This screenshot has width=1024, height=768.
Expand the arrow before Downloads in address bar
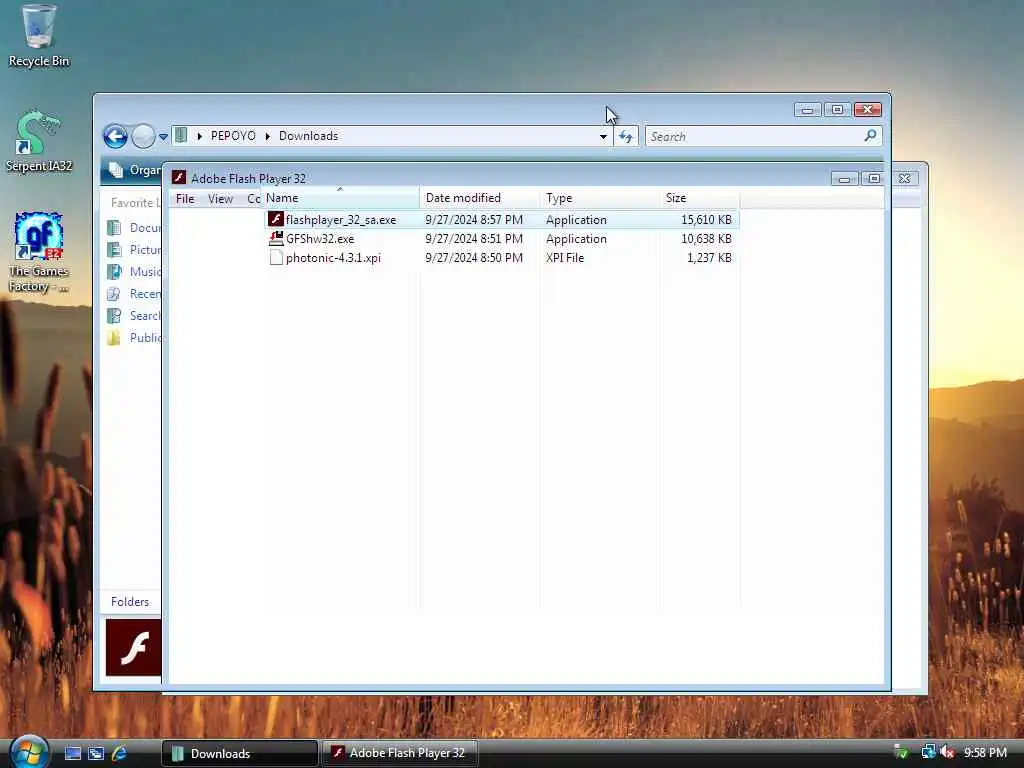click(268, 136)
